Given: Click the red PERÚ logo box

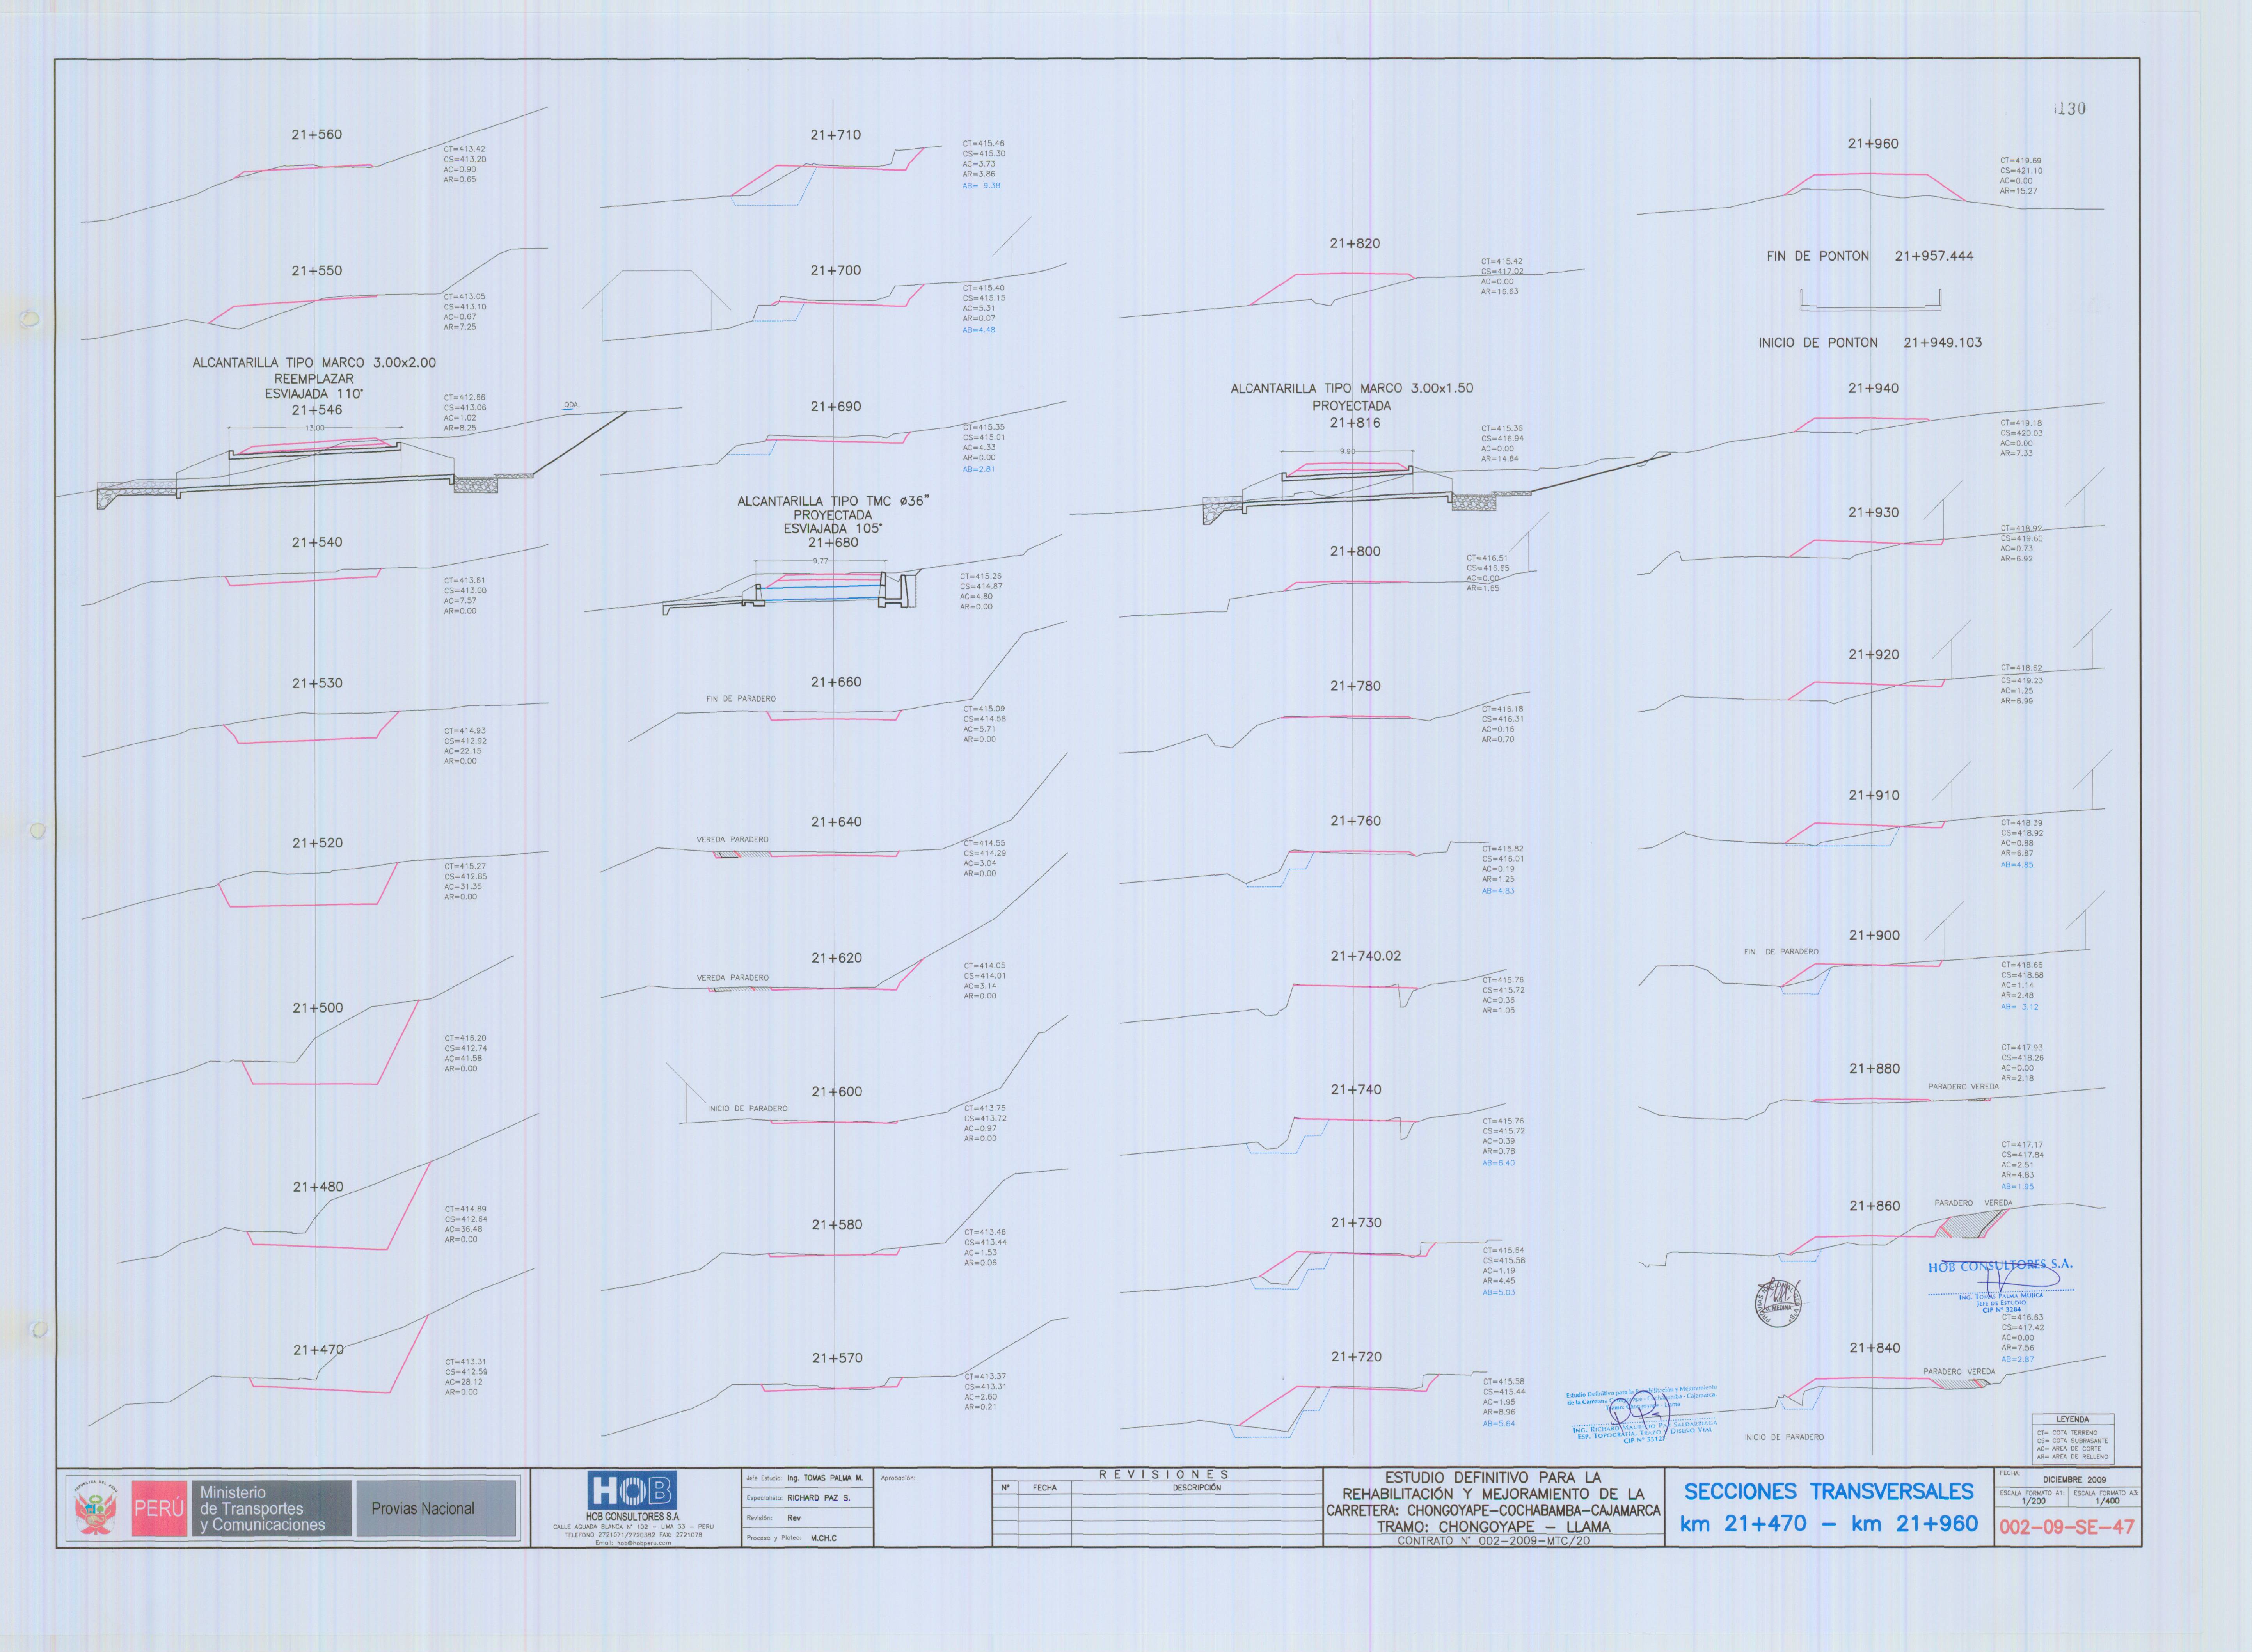Looking at the screenshot, I should (x=159, y=1509).
